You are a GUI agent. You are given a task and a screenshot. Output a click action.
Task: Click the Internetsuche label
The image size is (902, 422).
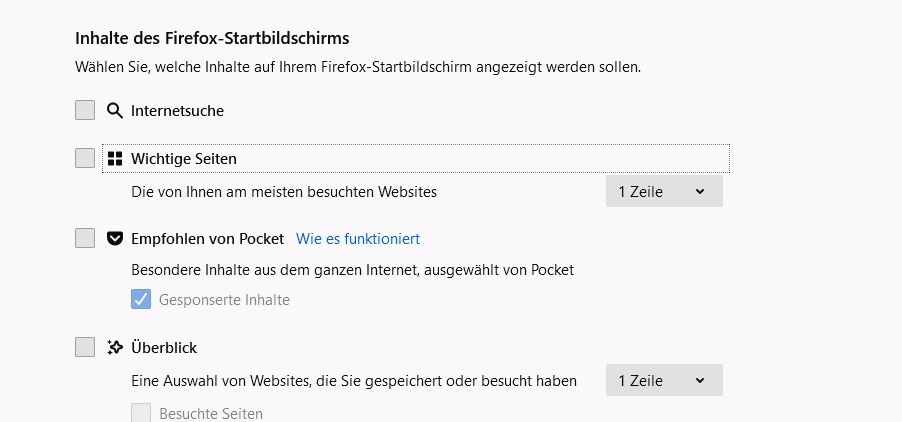pos(177,111)
